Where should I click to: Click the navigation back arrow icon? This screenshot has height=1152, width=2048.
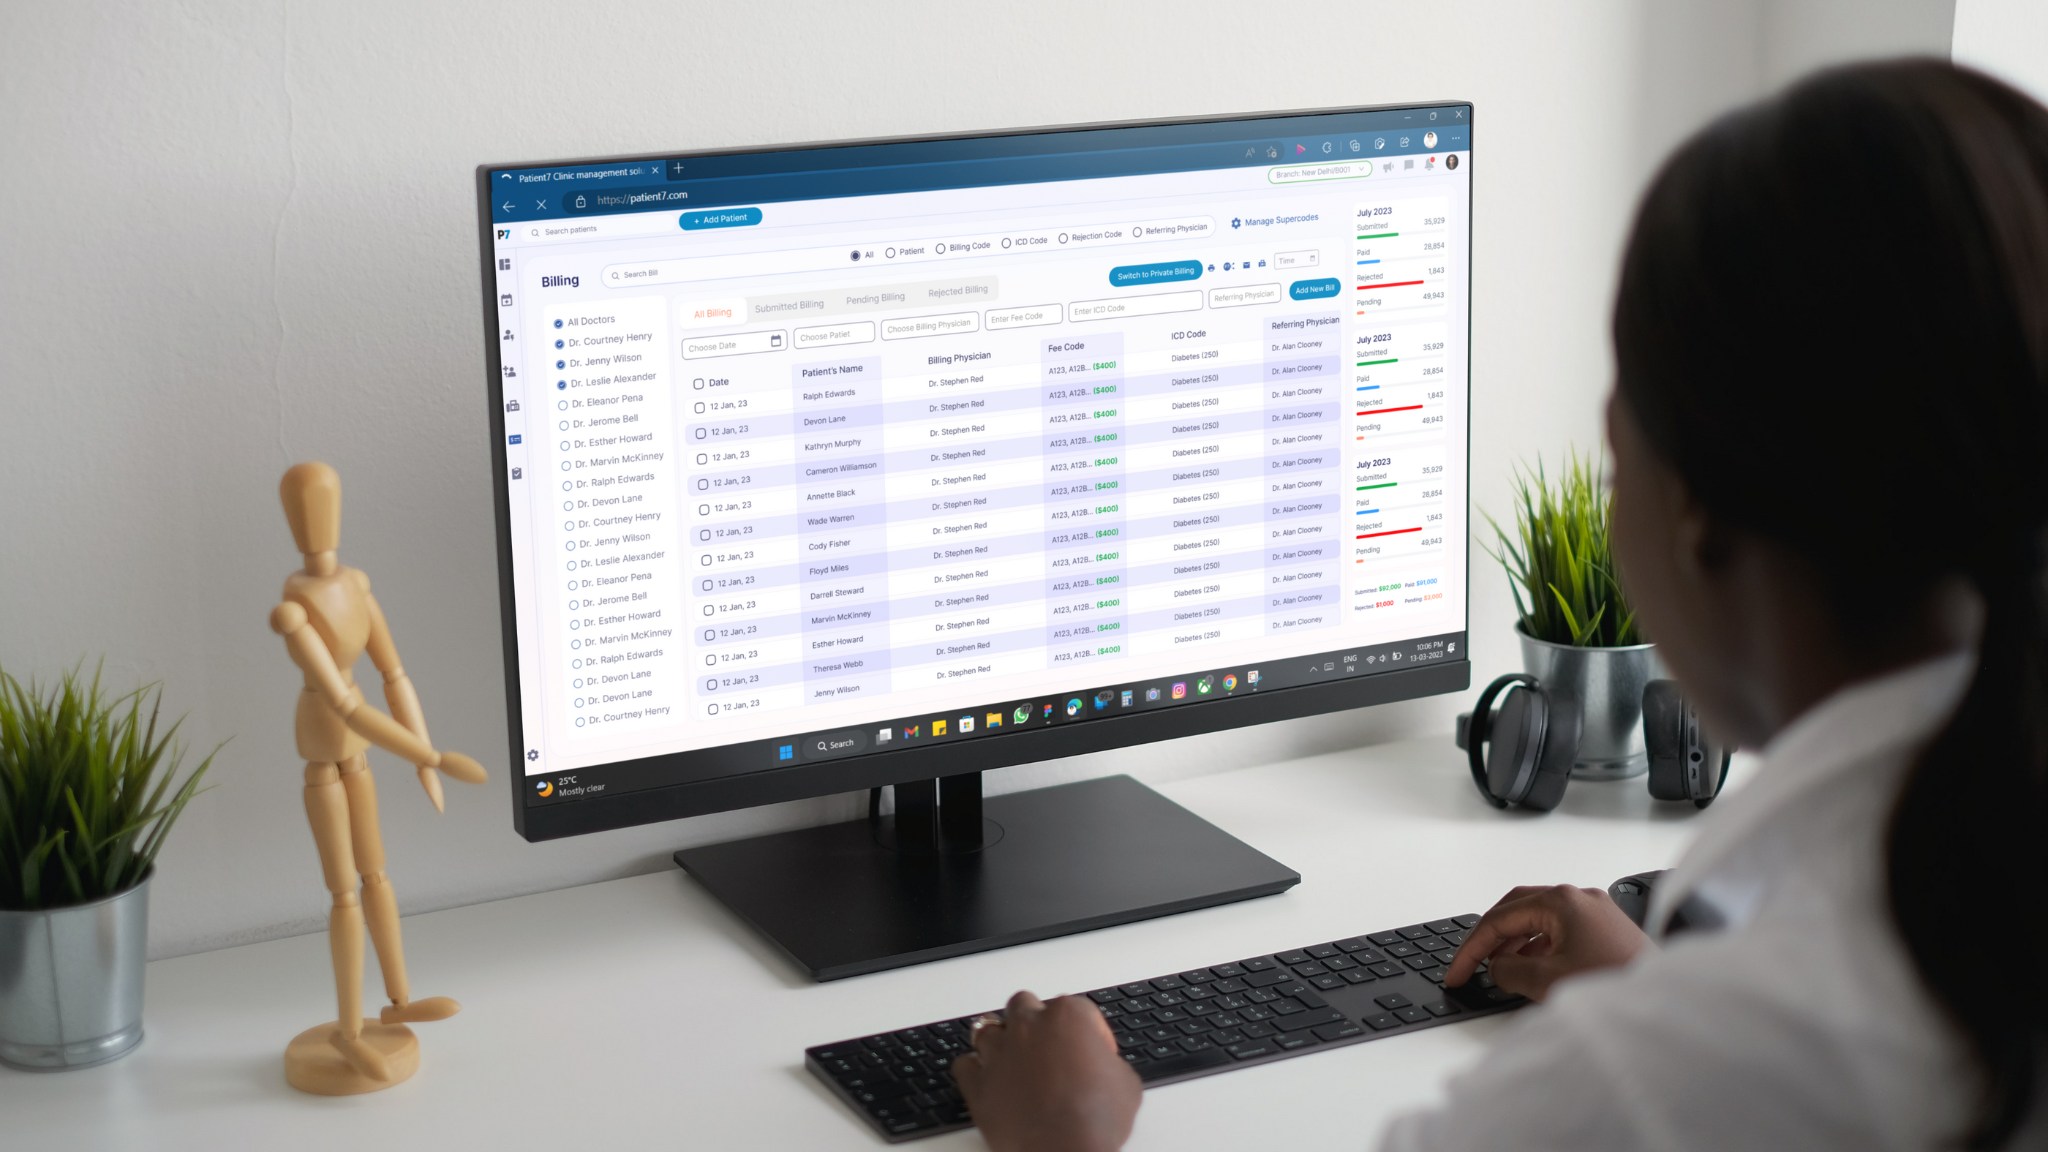pyautogui.click(x=511, y=201)
